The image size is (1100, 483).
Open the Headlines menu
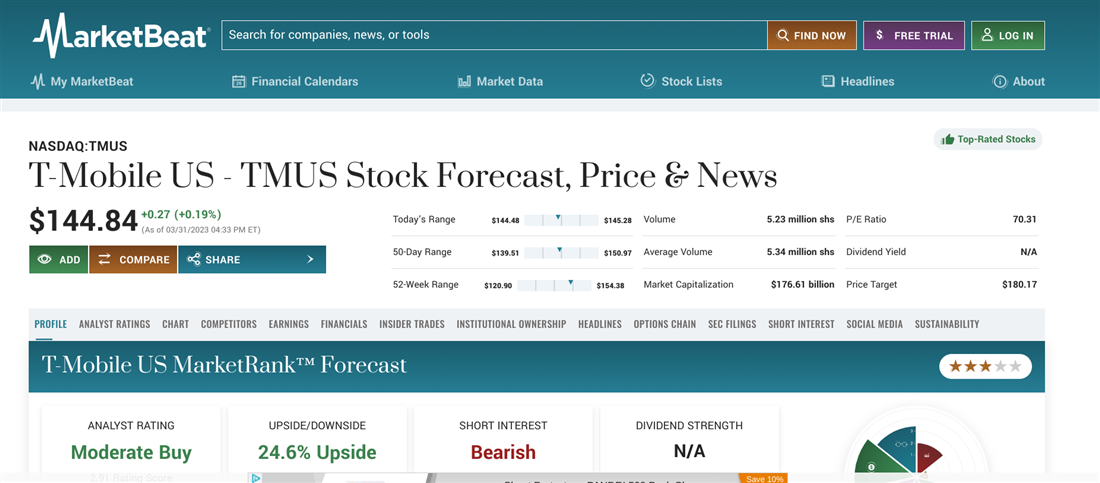(x=858, y=81)
